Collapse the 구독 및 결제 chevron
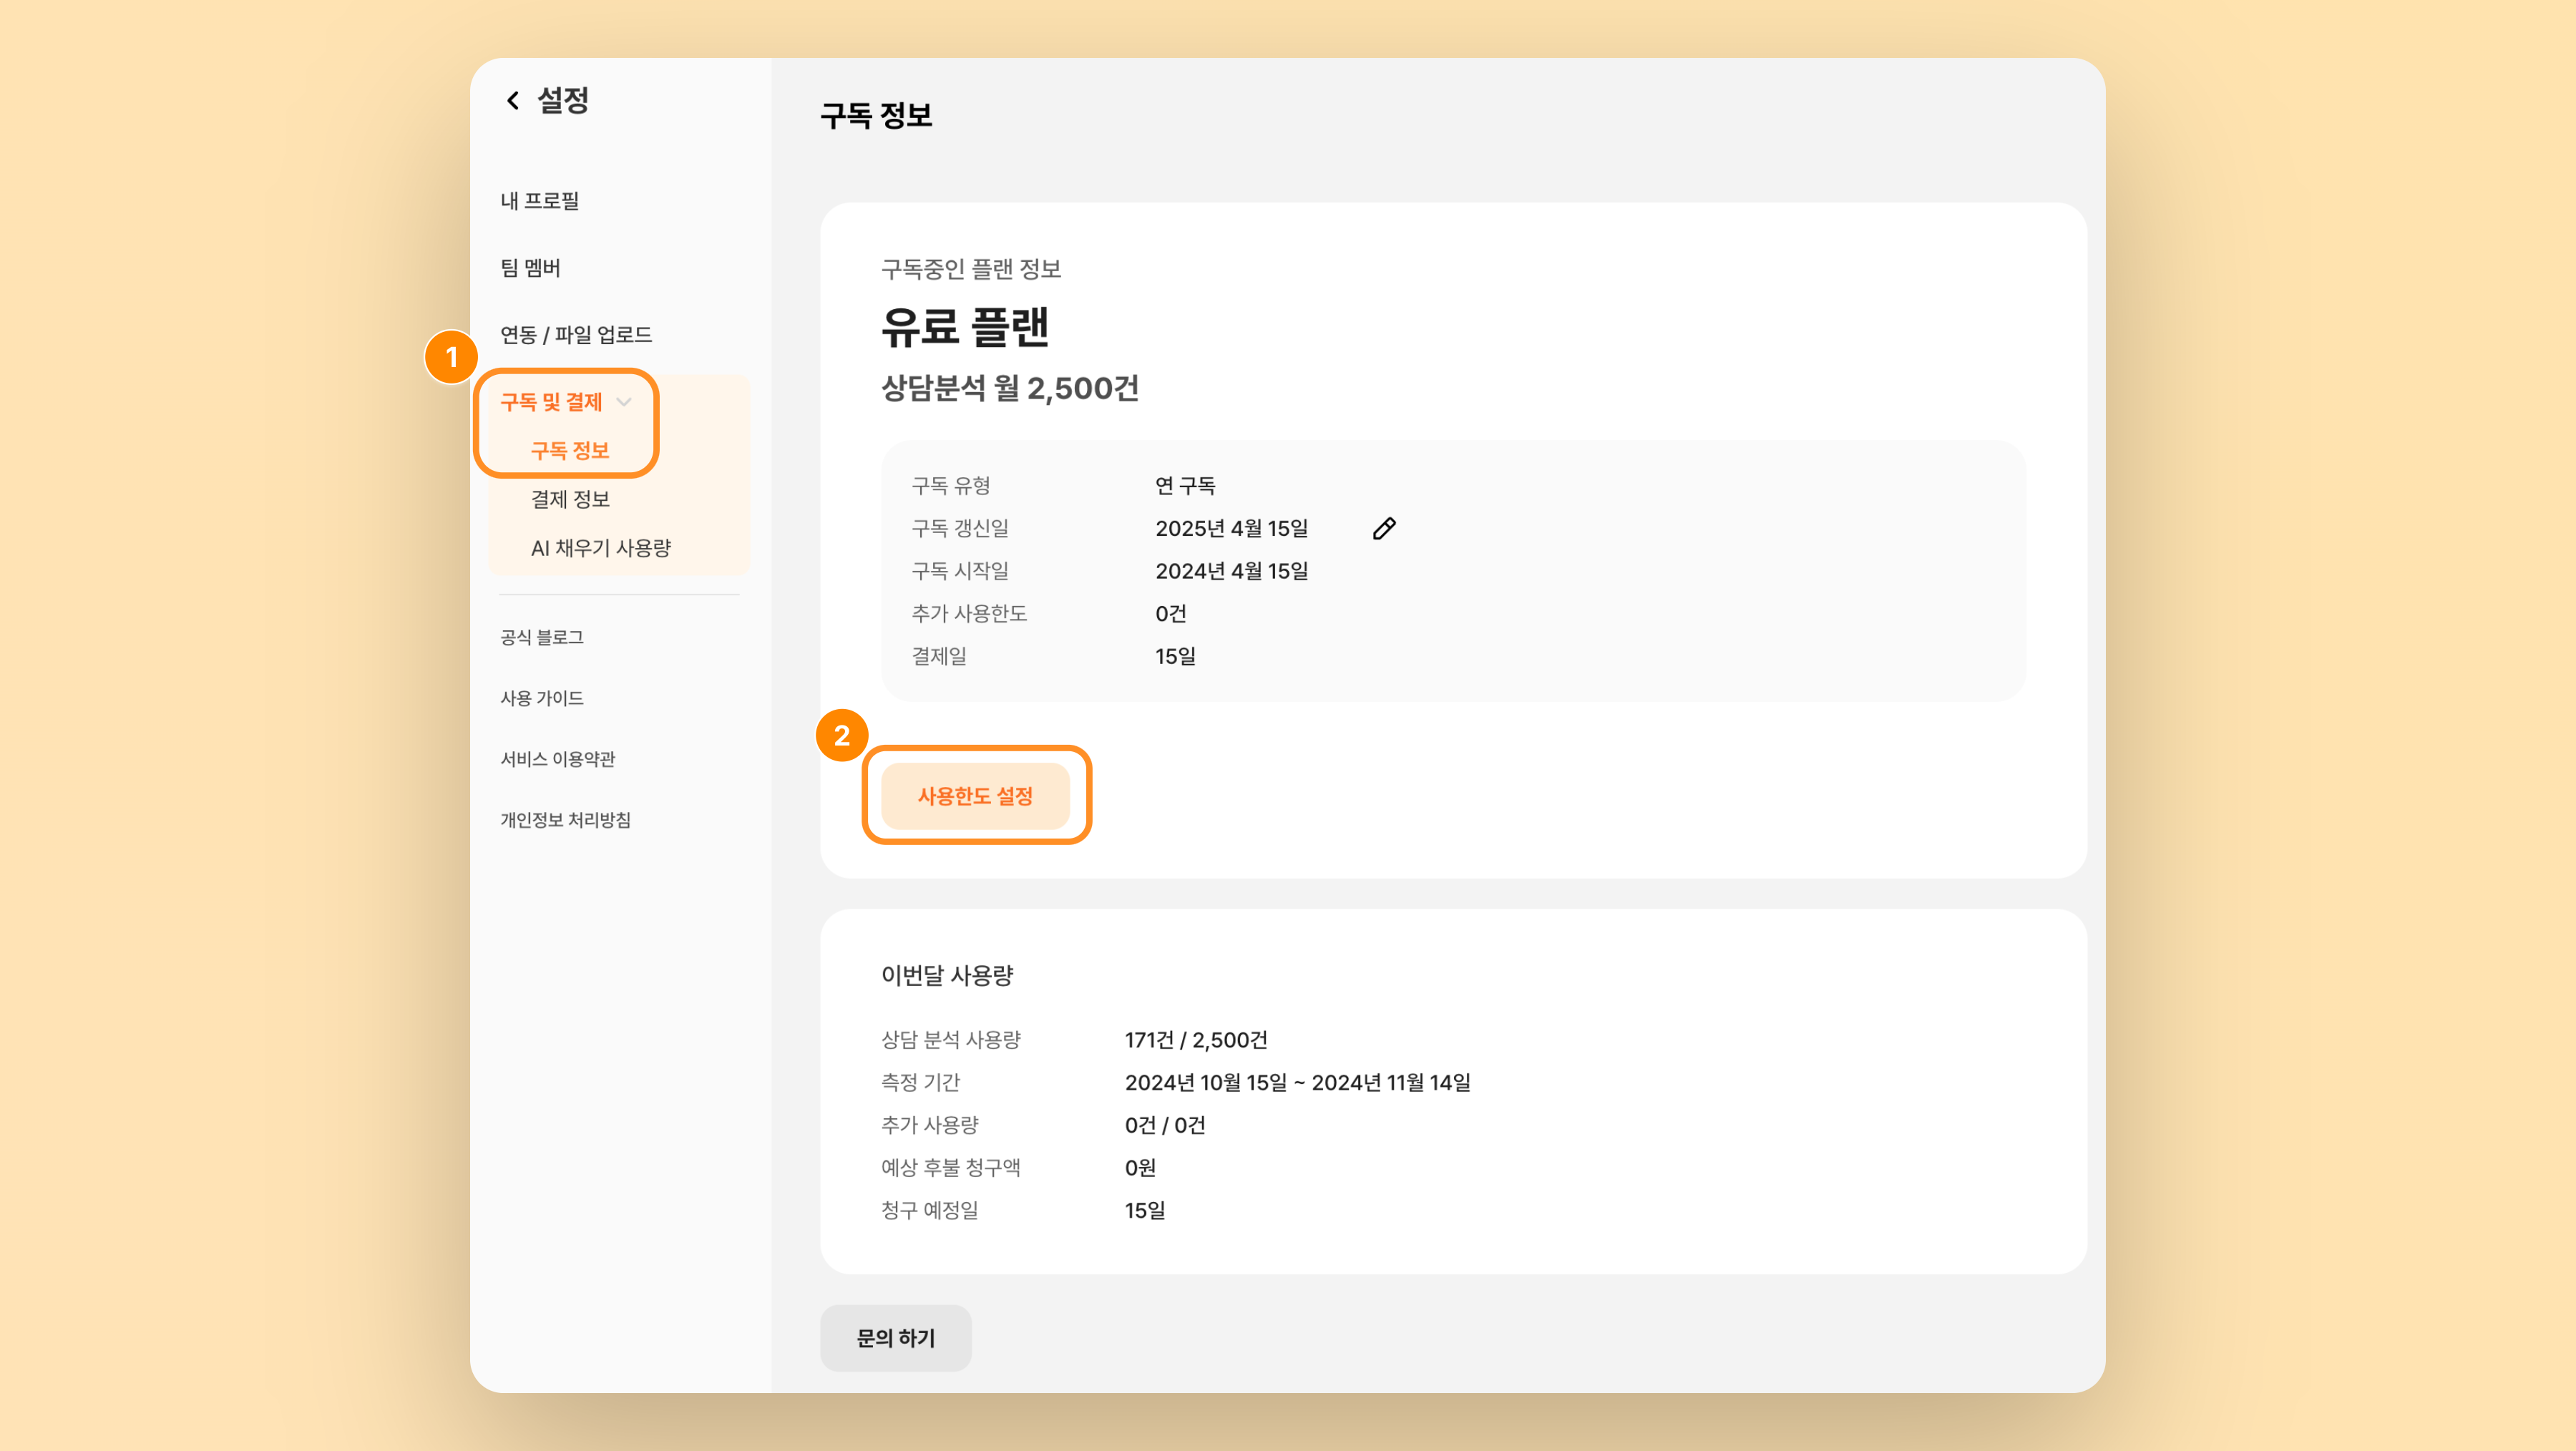 [624, 402]
